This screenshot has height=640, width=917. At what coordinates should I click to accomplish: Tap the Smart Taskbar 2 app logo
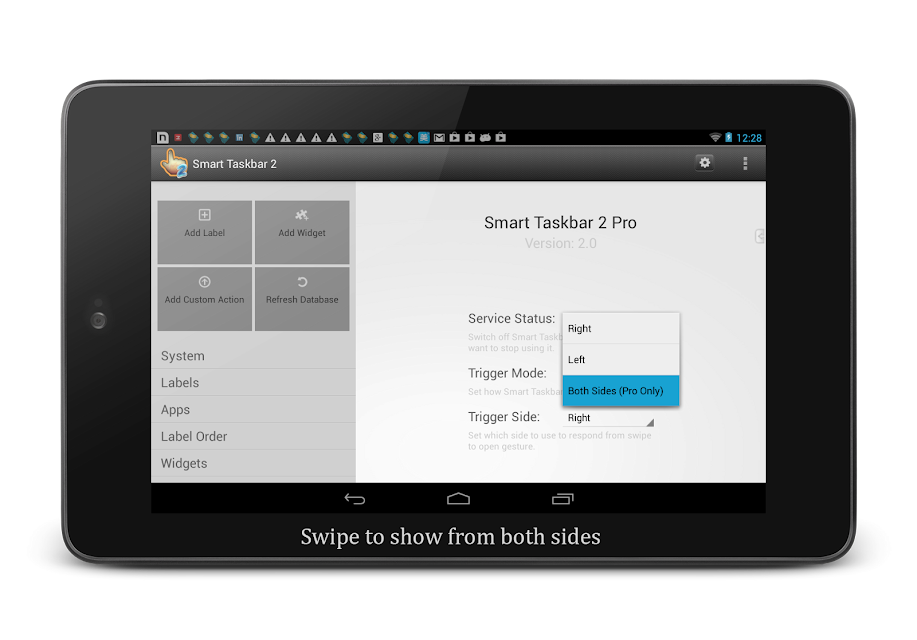point(174,163)
